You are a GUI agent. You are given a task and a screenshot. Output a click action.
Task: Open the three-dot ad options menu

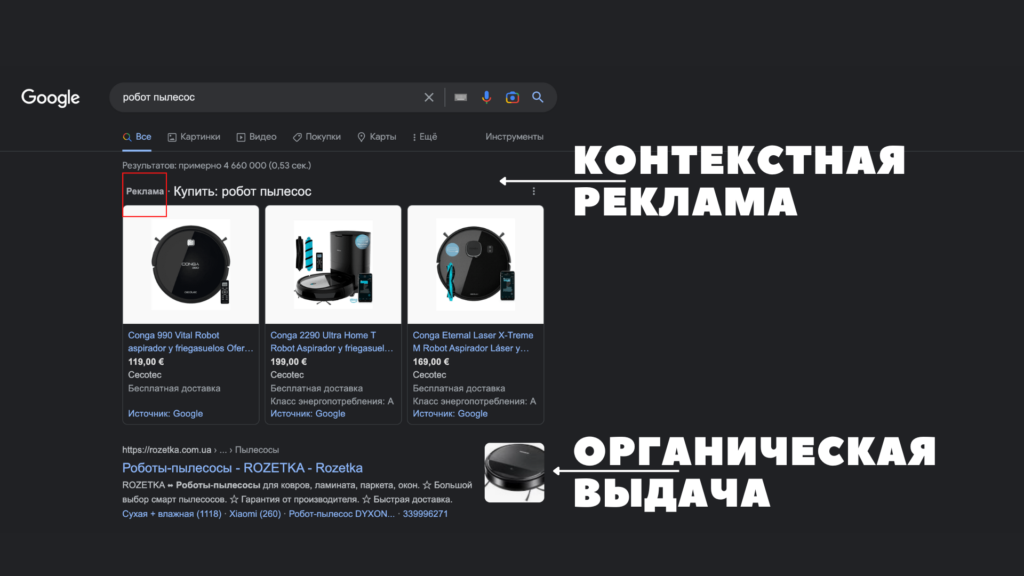pos(534,191)
